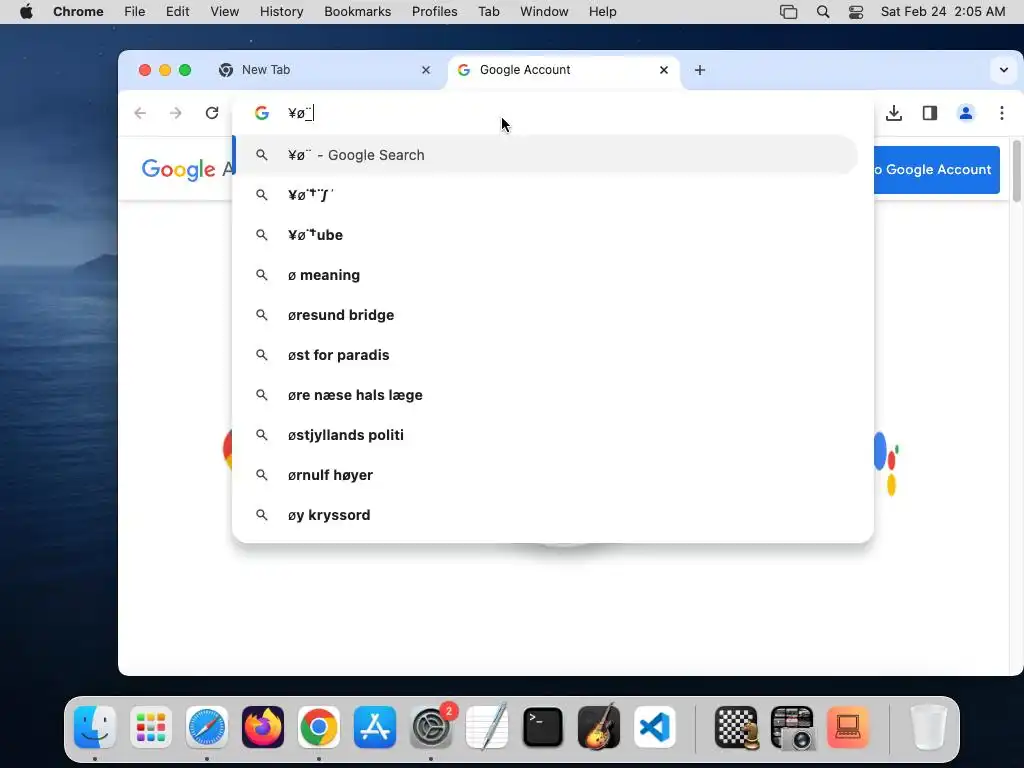1024x768 pixels.
Task: Select the 'øresund bridge' suggestion
Action: pos(546,315)
